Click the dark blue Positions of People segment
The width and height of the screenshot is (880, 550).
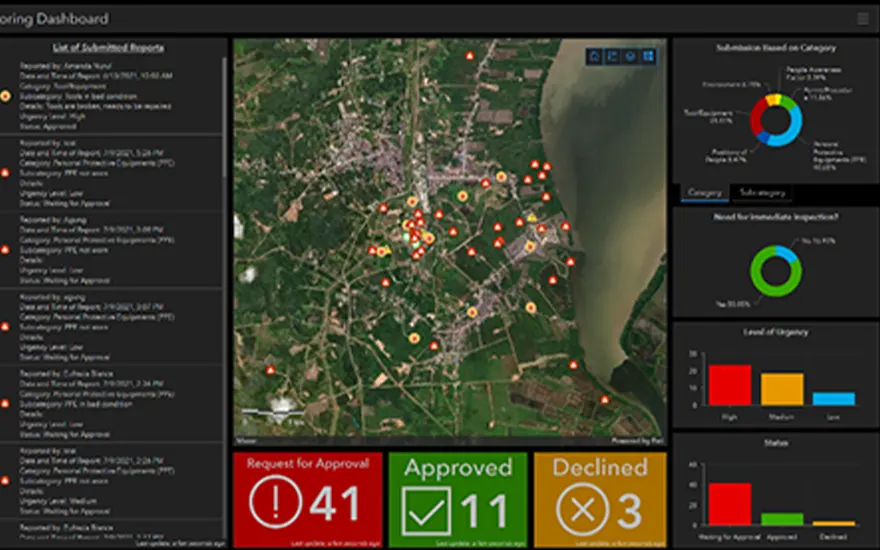(x=763, y=137)
